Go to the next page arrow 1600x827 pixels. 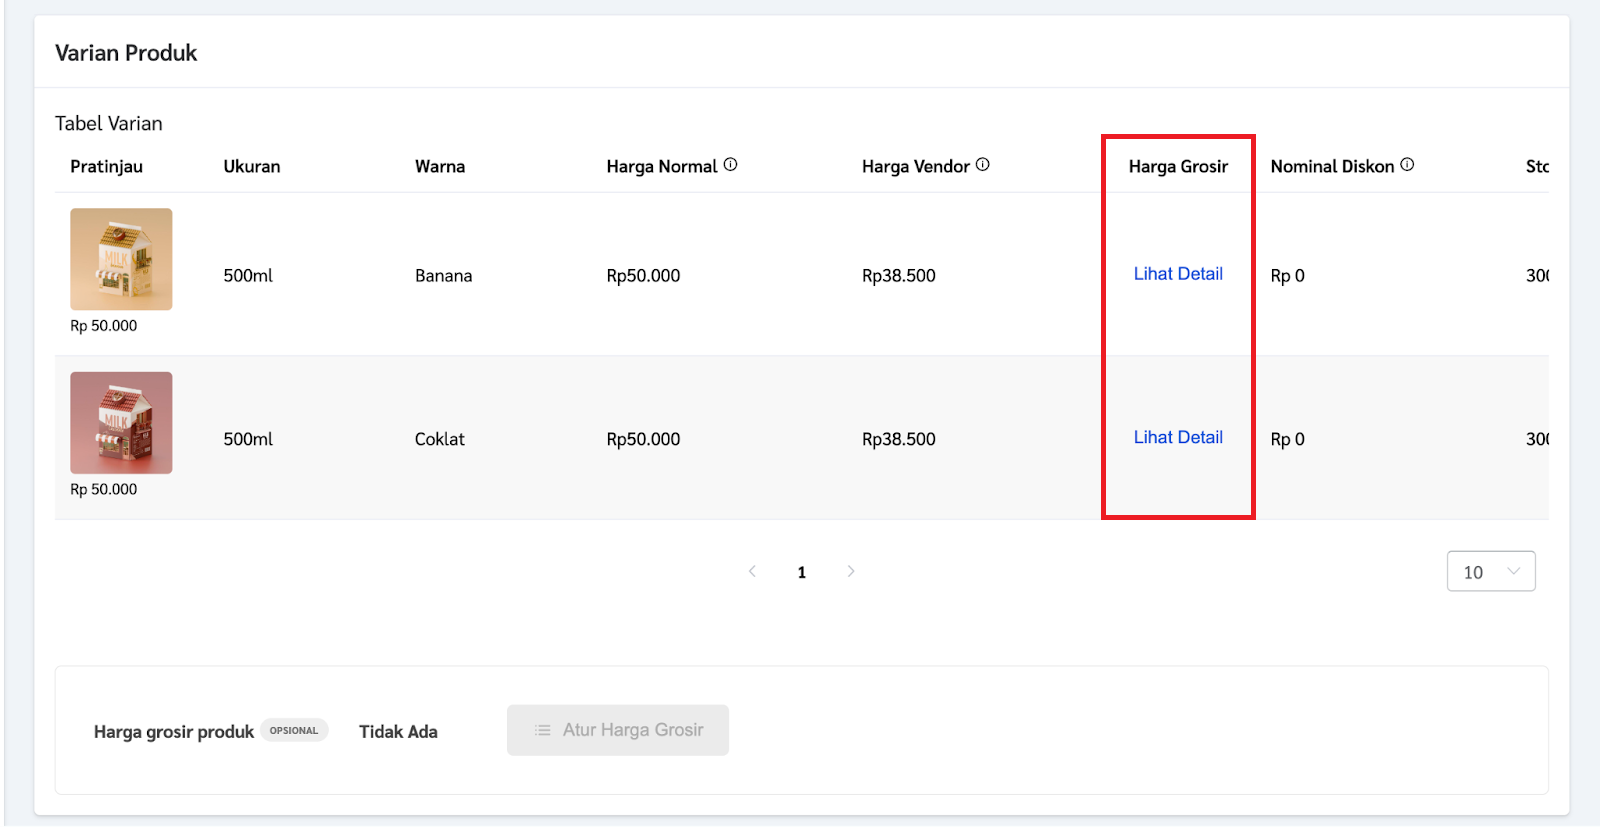[x=851, y=571]
